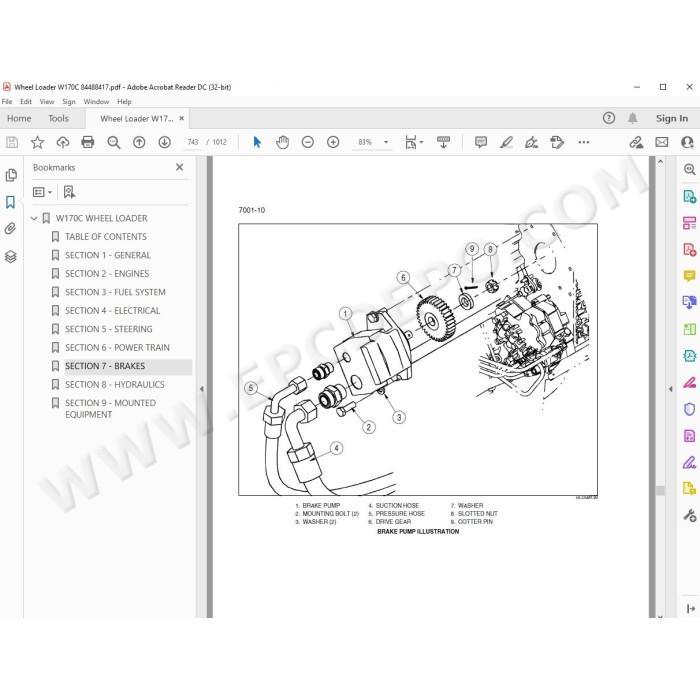Open TABLE OF CONTENTS bookmark

(106, 237)
